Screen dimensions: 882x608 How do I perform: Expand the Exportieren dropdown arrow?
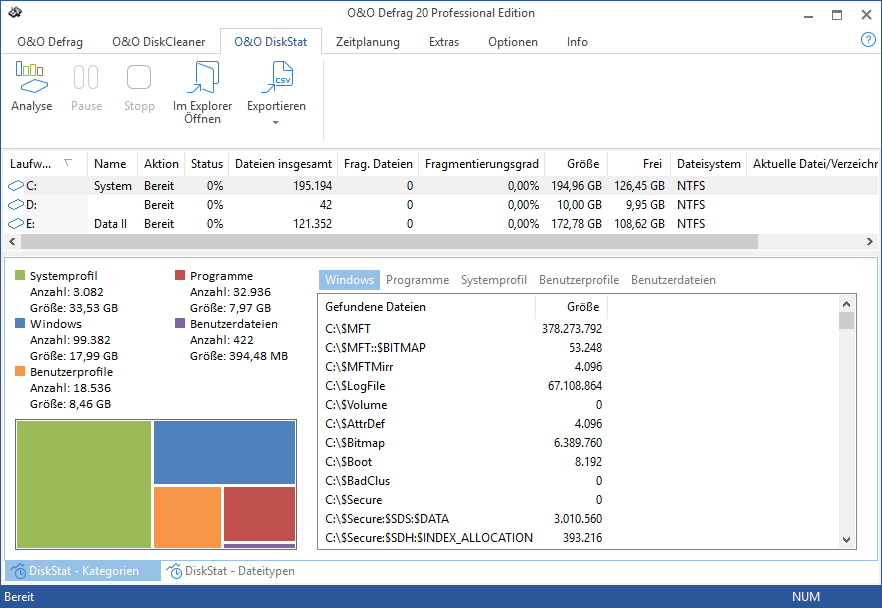pos(276,123)
